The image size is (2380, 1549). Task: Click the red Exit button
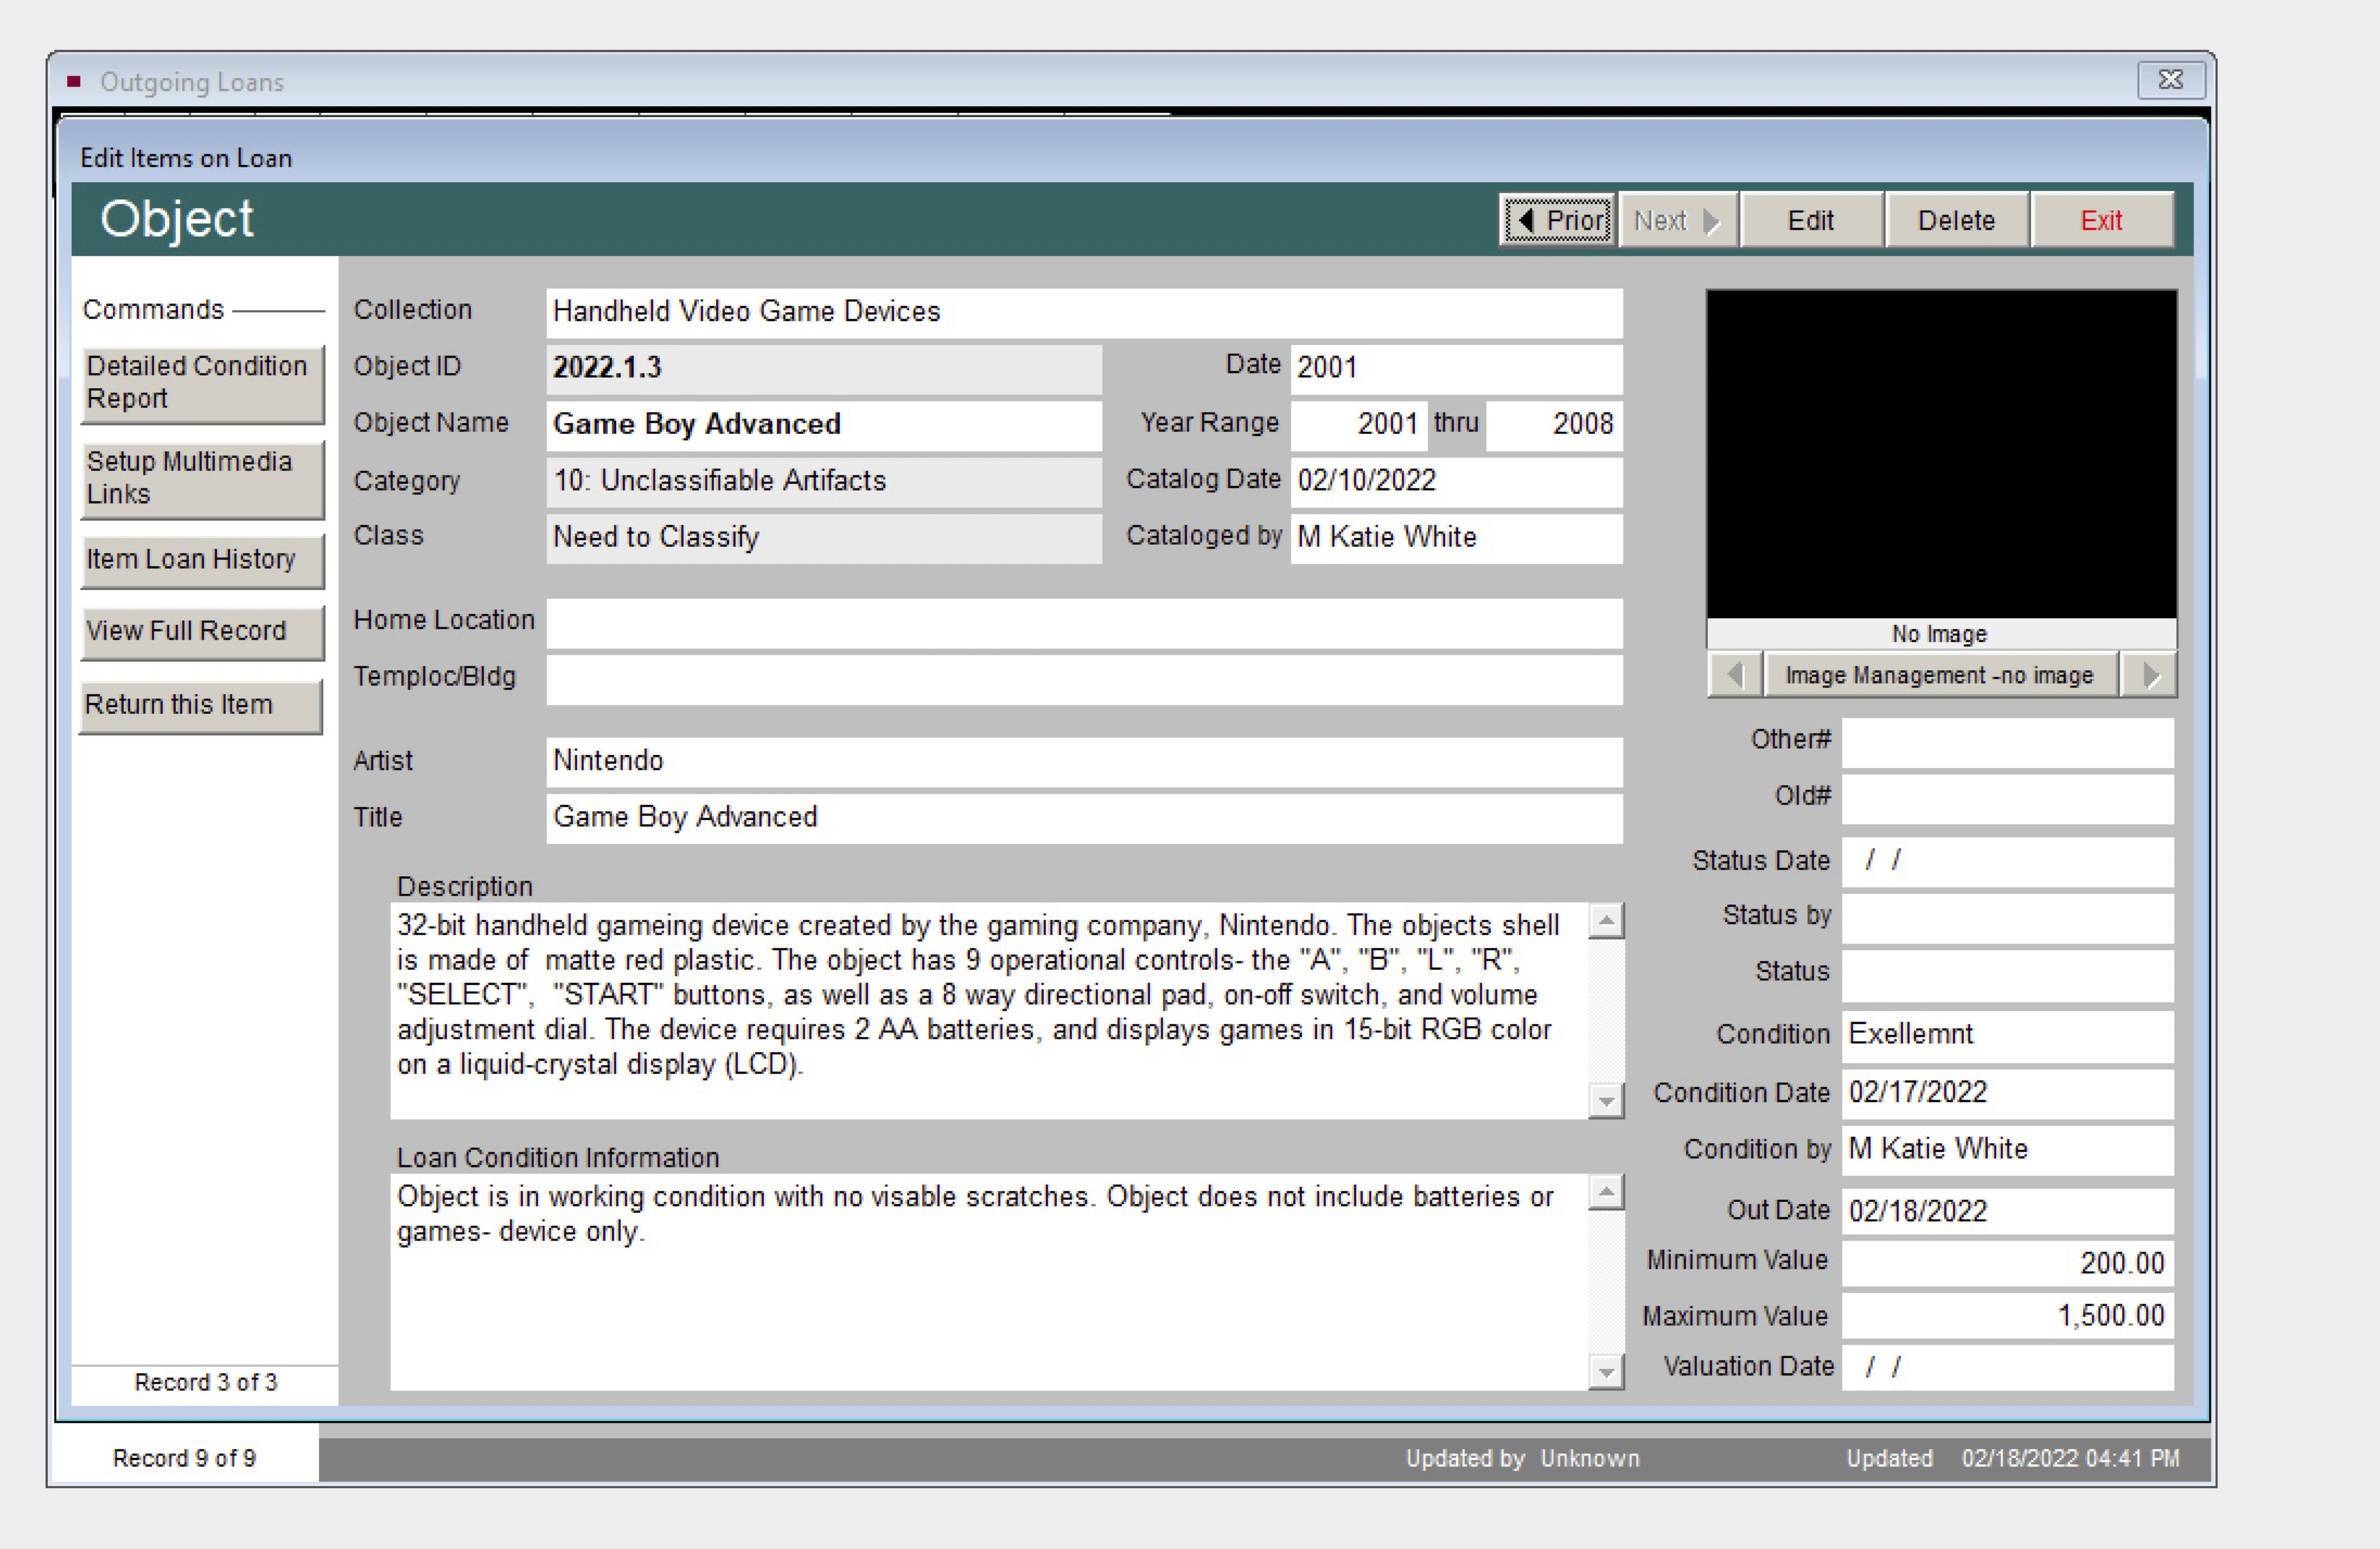coord(2100,220)
